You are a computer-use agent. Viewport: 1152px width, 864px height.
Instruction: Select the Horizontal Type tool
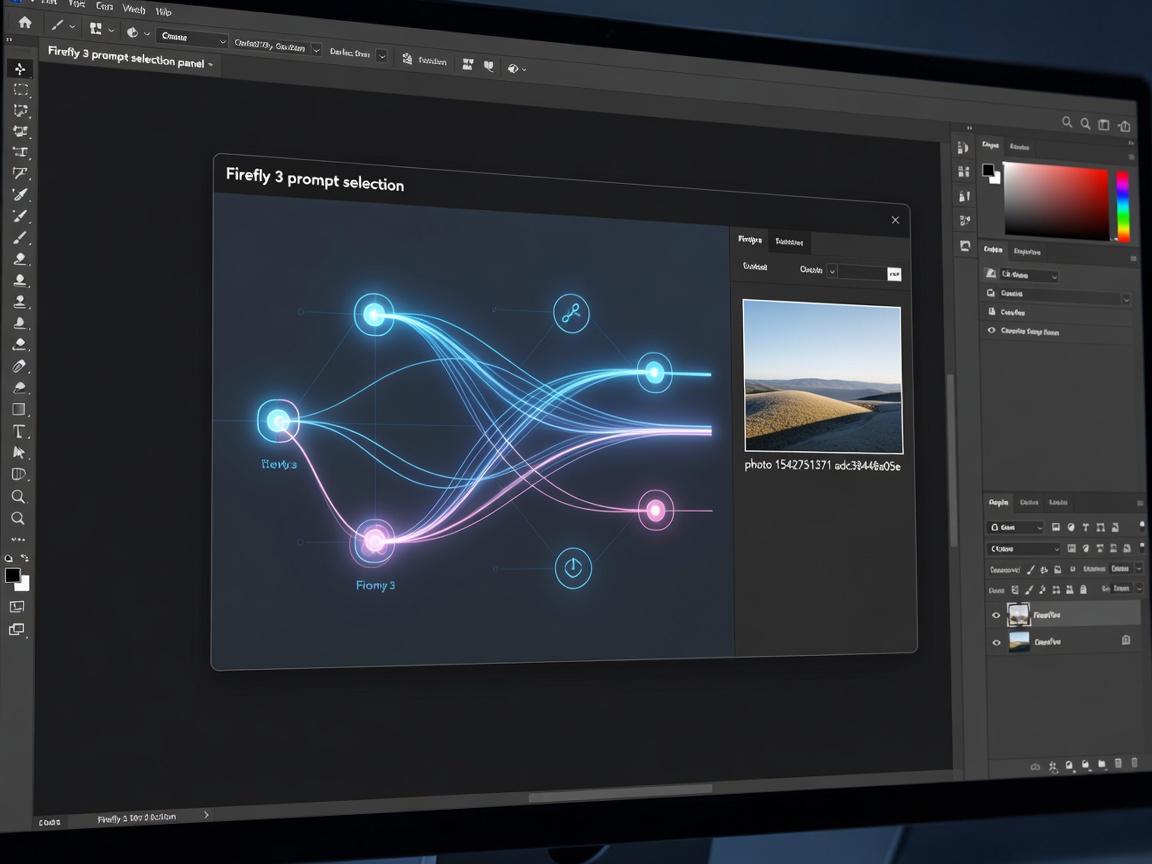click(19, 431)
